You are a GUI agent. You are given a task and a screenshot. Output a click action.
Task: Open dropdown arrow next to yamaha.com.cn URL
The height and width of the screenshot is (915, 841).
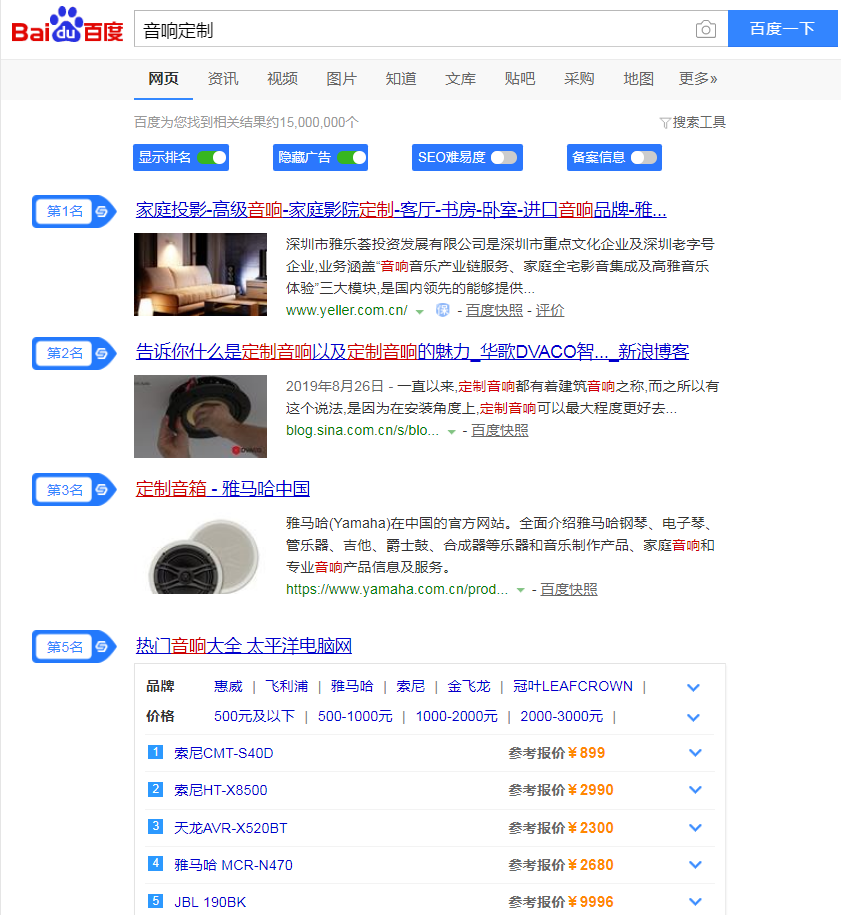tap(521, 591)
